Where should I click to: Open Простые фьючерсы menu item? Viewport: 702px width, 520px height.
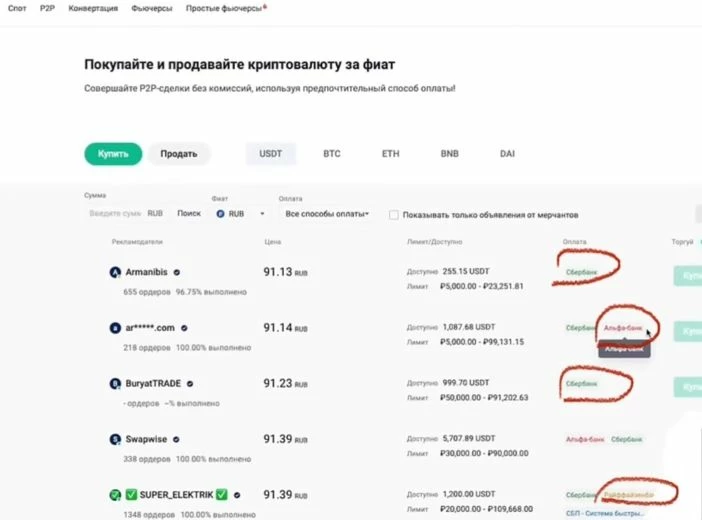(224, 8)
